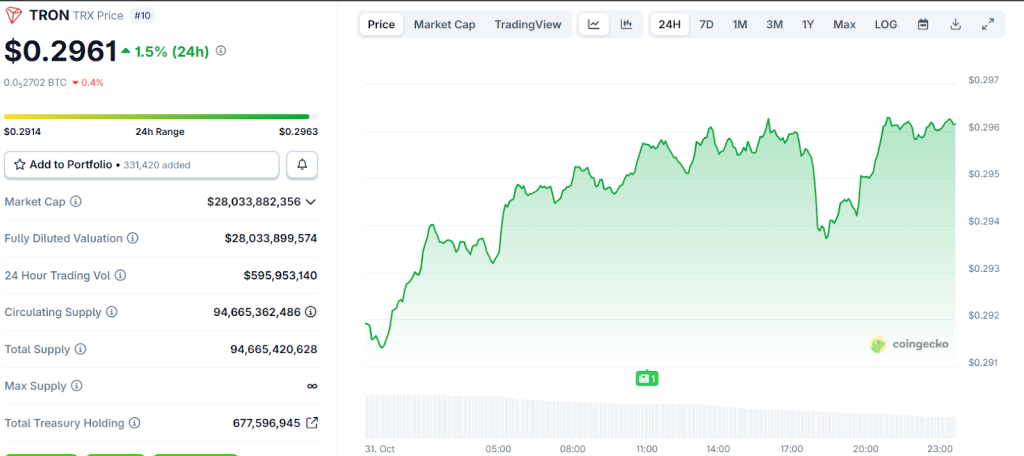Click the line chart view icon
The height and width of the screenshot is (456, 1024).
point(594,24)
